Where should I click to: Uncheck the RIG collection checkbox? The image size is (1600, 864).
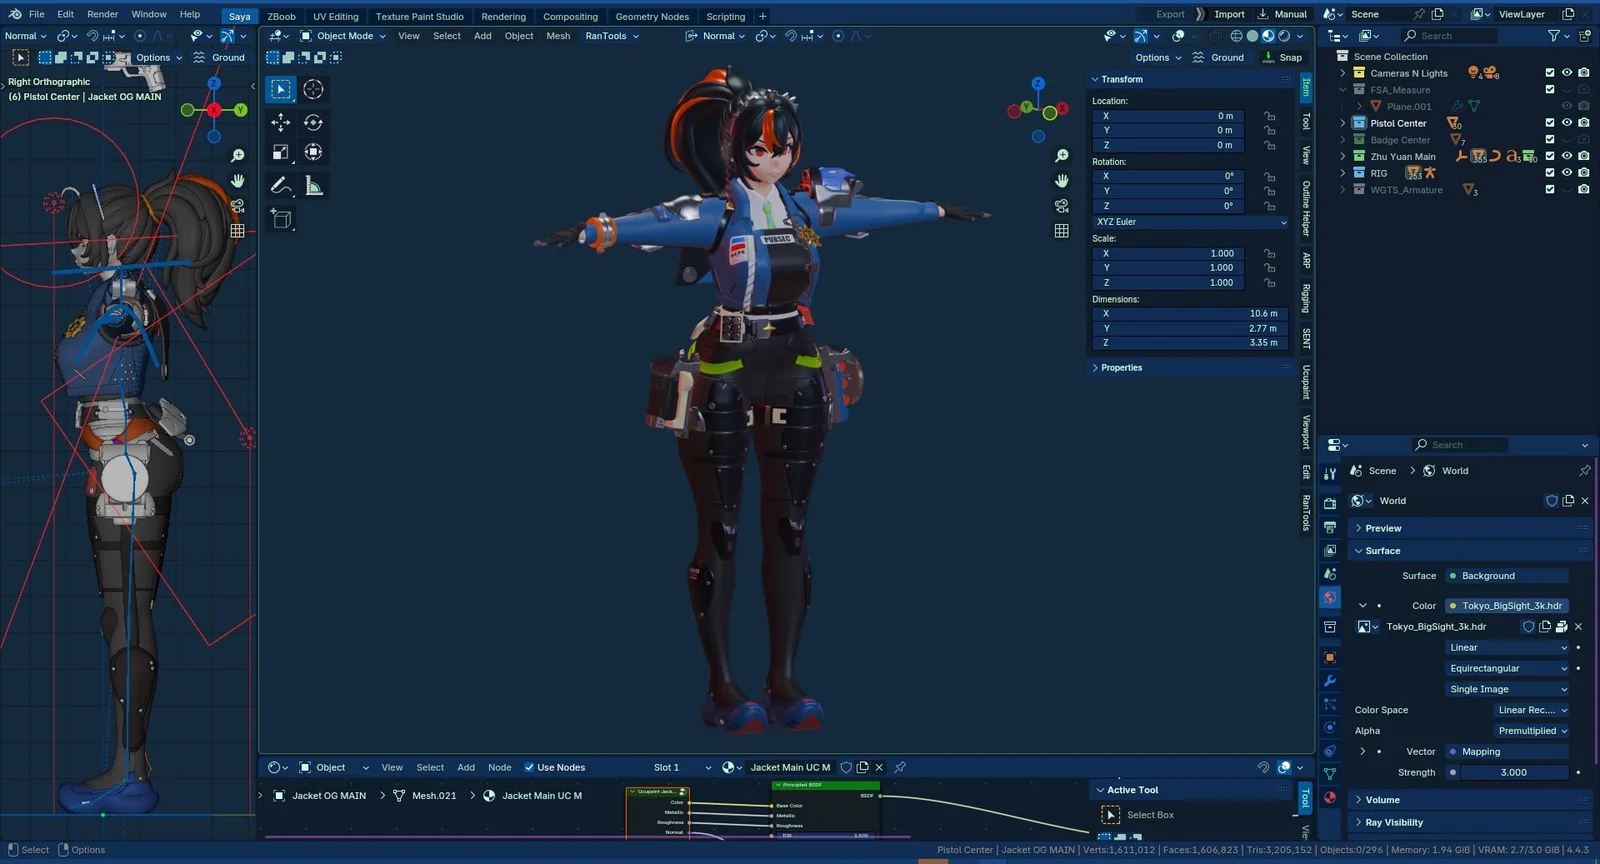click(1550, 173)
